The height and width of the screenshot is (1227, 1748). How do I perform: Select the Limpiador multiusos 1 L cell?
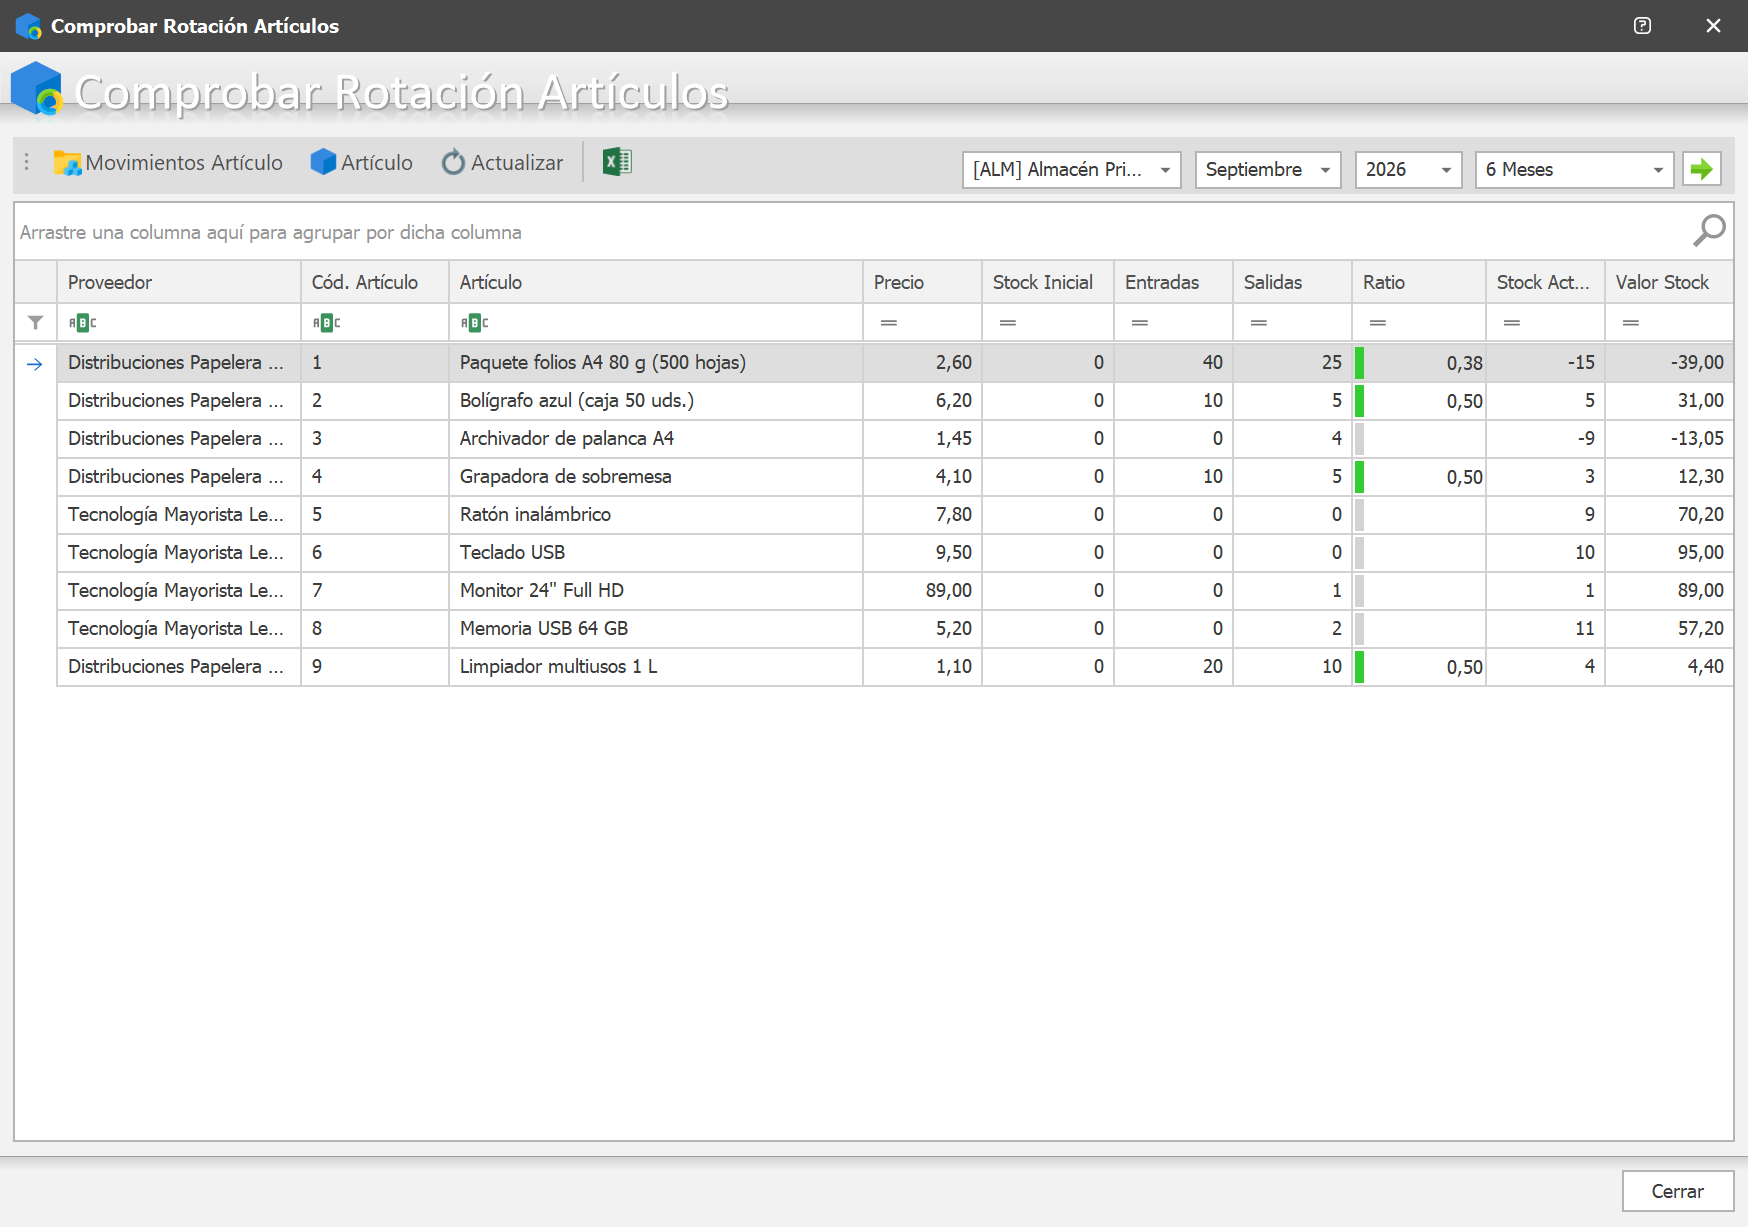(655, 667)
